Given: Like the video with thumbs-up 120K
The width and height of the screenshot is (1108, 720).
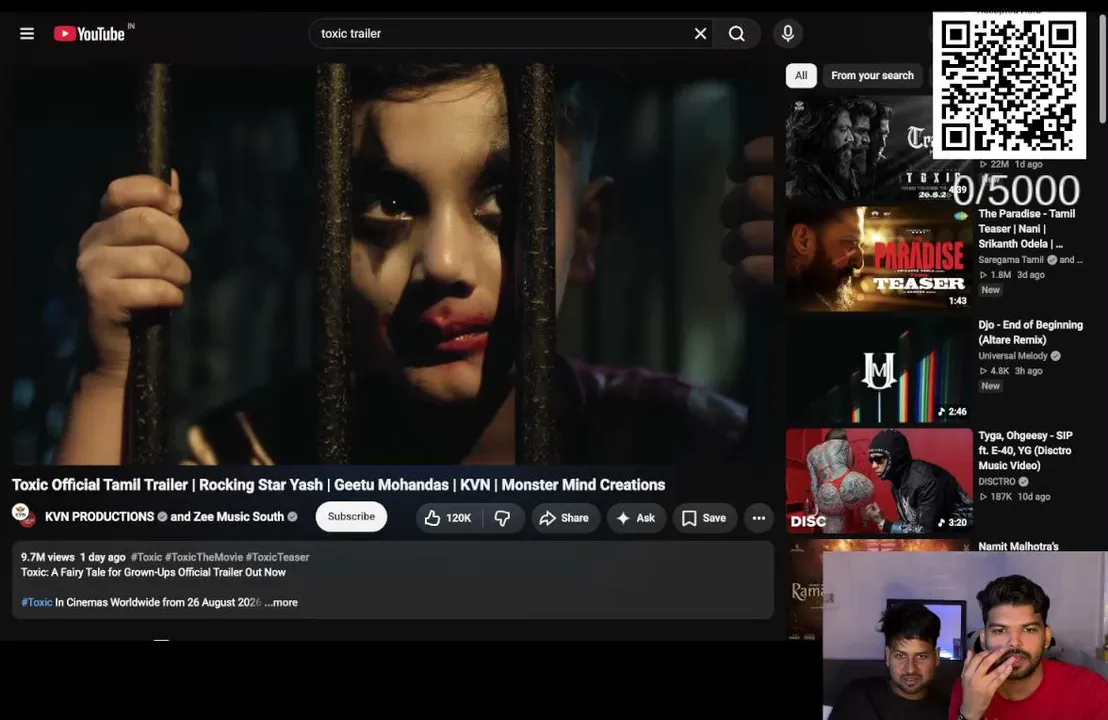Looking at the screenshot, I should tap(449, 518).
